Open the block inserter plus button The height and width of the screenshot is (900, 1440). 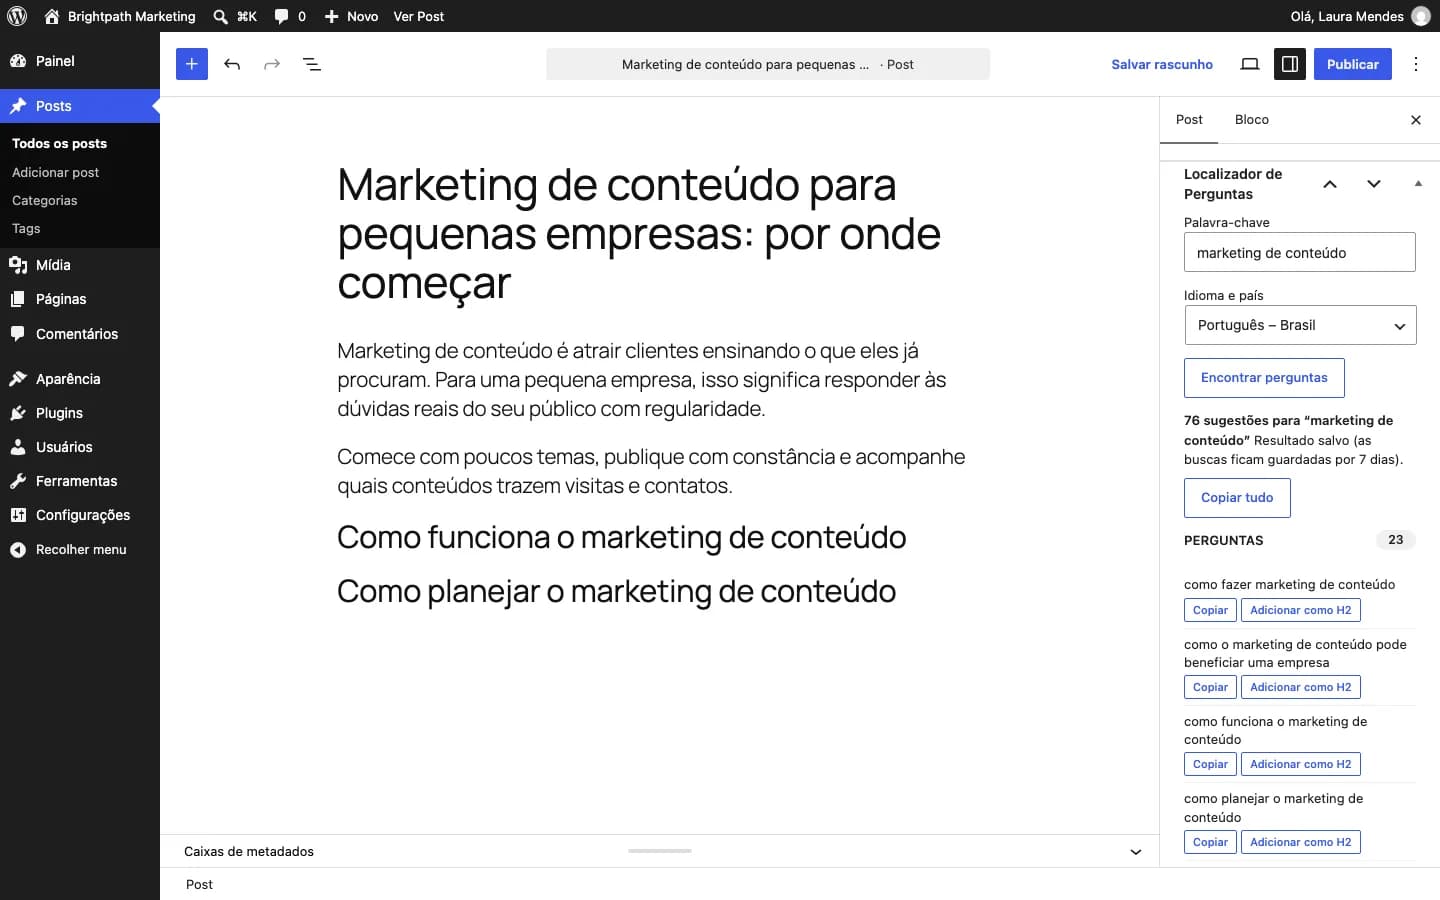192,64
